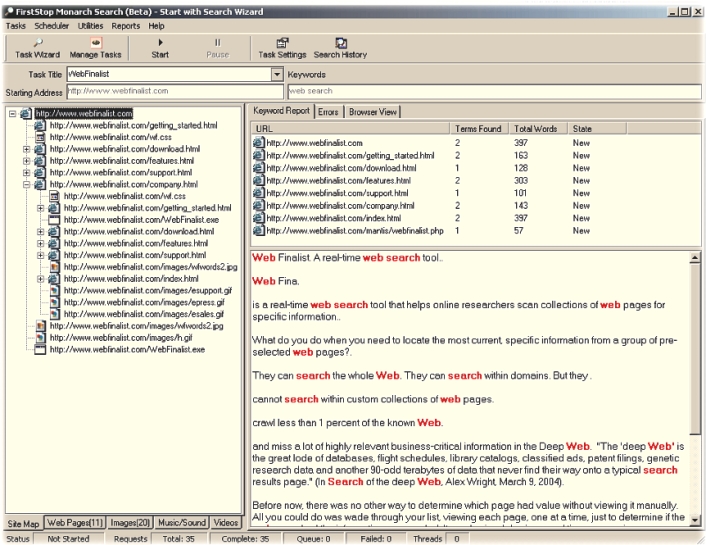Open the Task Wizard toolbar icon
The width and height of the screenshot is (706, 545).
(38, 43)
